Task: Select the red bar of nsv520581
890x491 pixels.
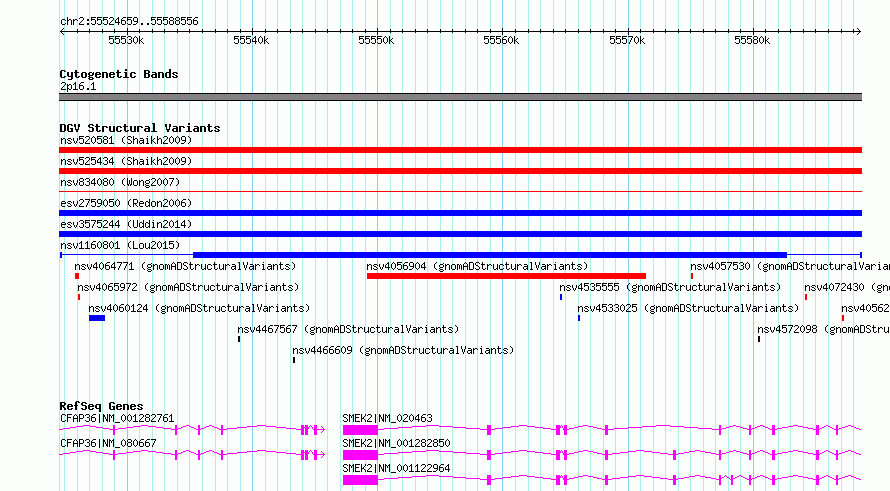Action: coord(460,150)
